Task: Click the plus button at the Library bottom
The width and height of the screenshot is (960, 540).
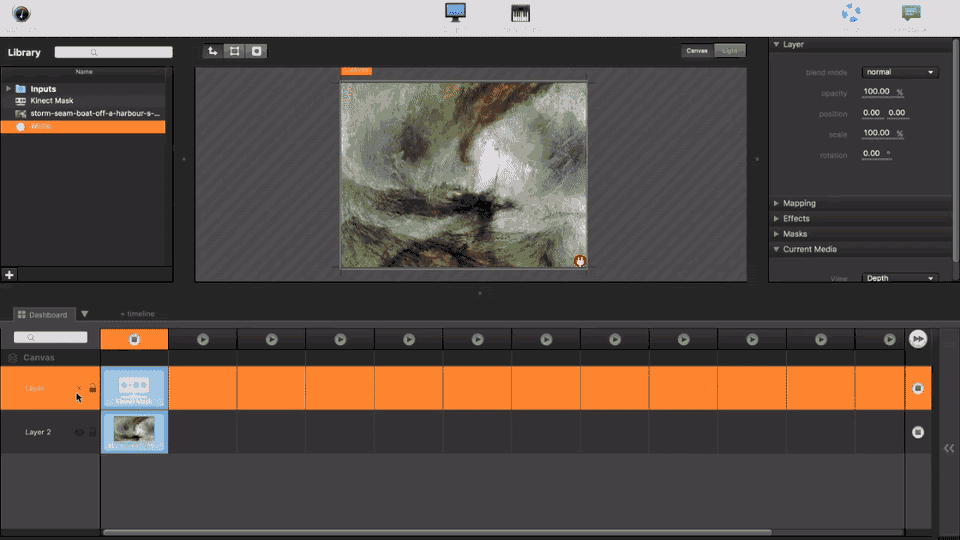Action: [x=9, y=275]
